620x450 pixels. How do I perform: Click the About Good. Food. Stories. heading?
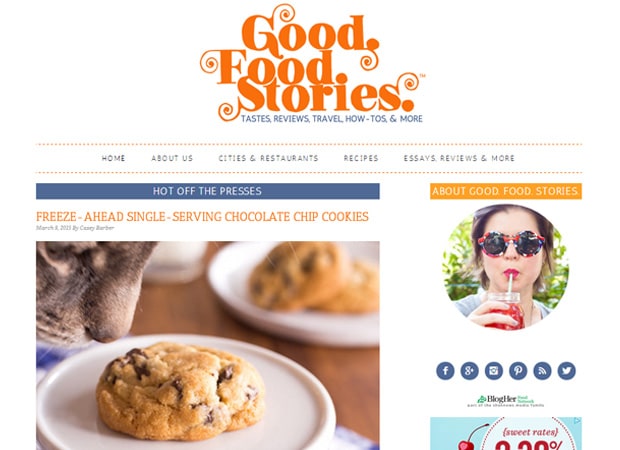506,191
